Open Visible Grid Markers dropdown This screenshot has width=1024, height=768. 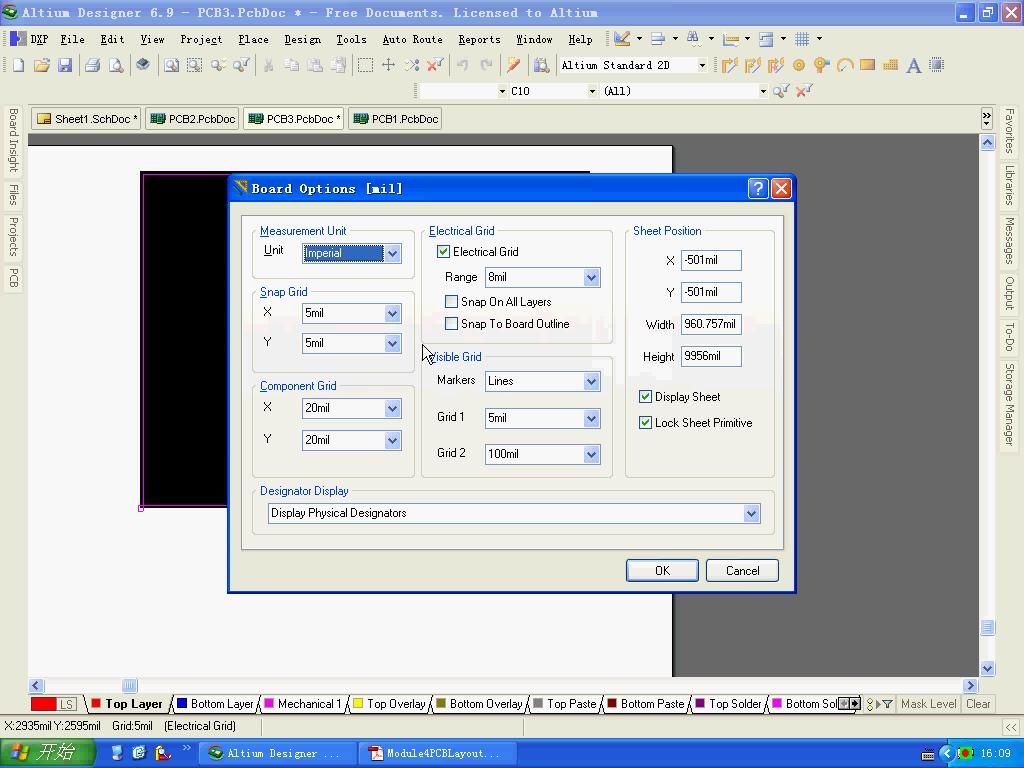point(591,381)
